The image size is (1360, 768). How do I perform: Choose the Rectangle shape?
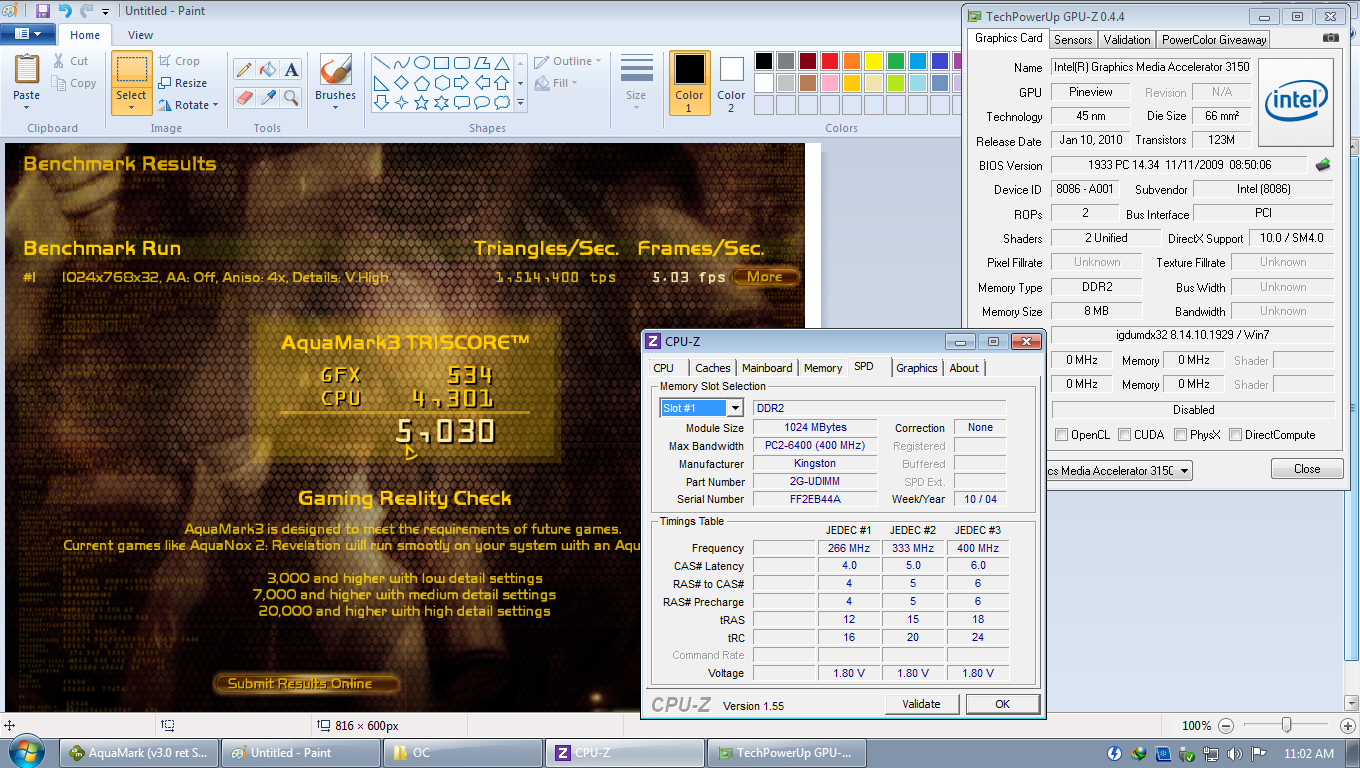pyautogui.click(x=441, y=62)
